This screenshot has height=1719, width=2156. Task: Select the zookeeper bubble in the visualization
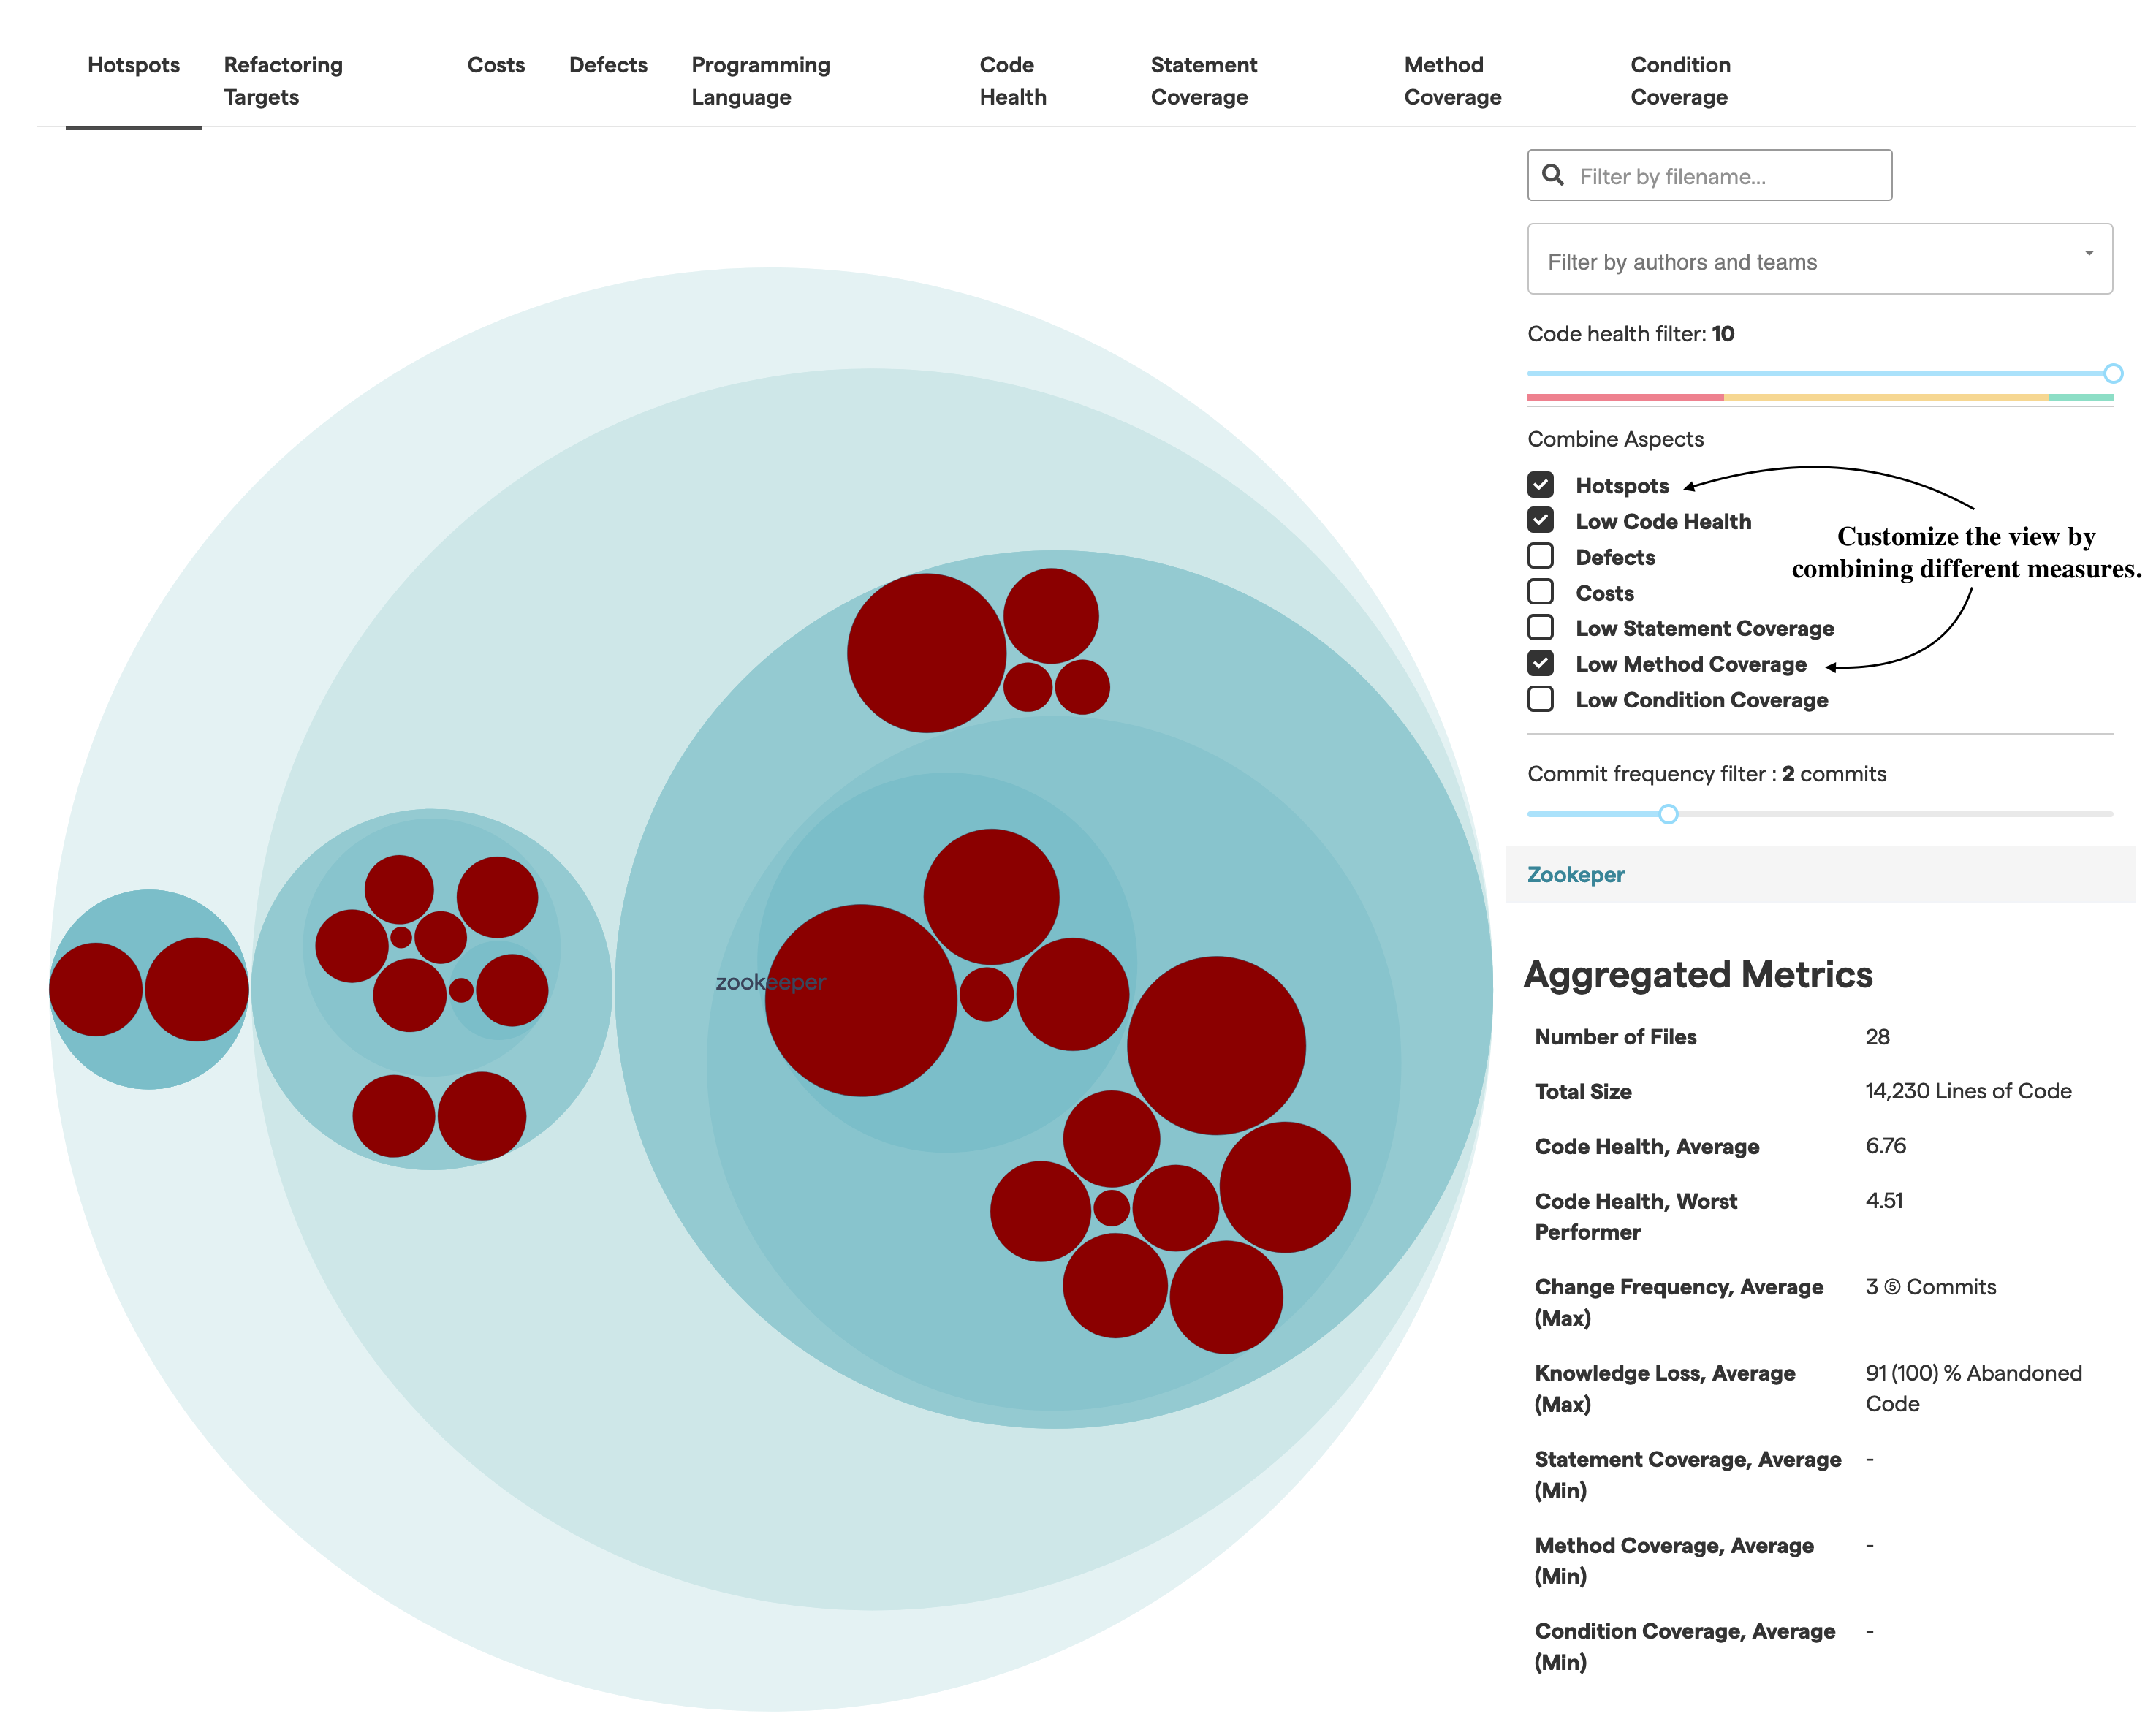[x=770, y=981]
